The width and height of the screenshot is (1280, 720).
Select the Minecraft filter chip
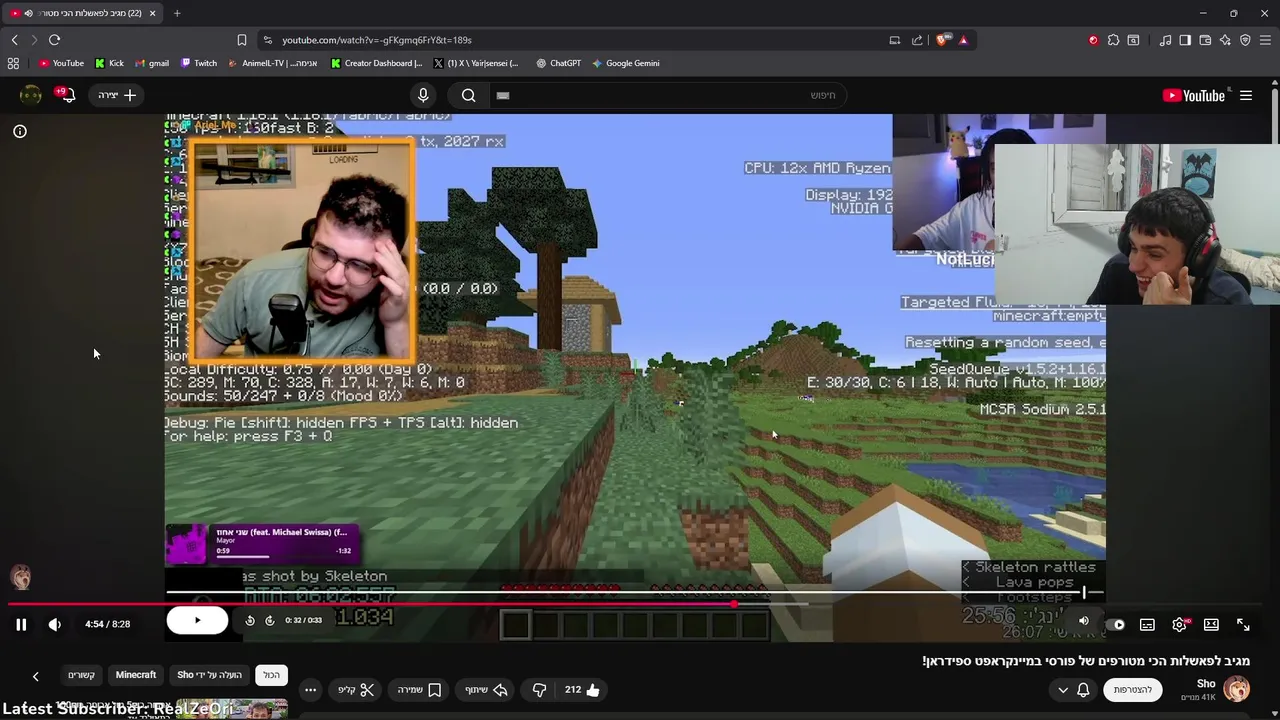[x=136, y=675]
